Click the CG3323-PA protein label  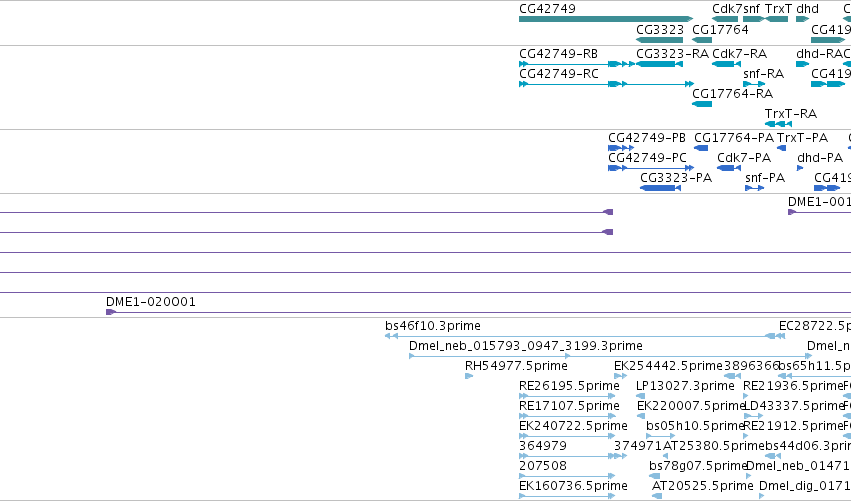click(x=676, y=178)
